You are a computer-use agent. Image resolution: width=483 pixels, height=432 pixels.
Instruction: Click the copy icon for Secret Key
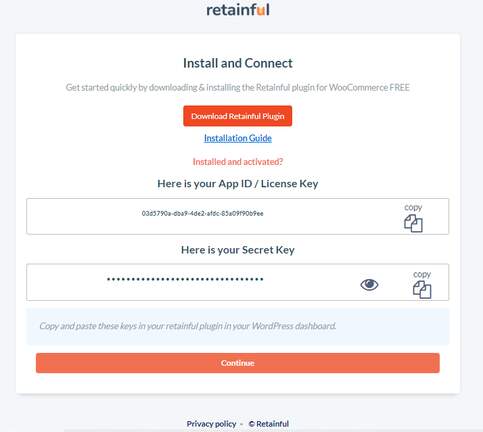click(422, 290)
